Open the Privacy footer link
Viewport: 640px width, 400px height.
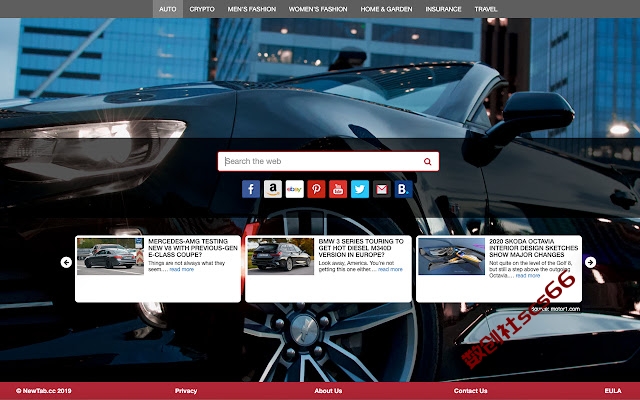pos(186,391)
